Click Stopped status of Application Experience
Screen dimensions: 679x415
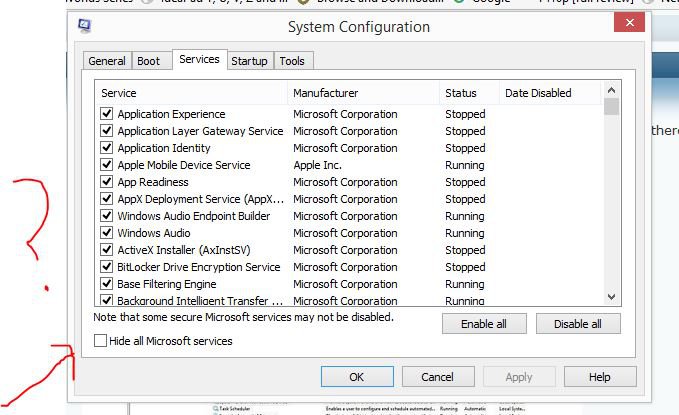pyautogui.click(x=465, y=114)
